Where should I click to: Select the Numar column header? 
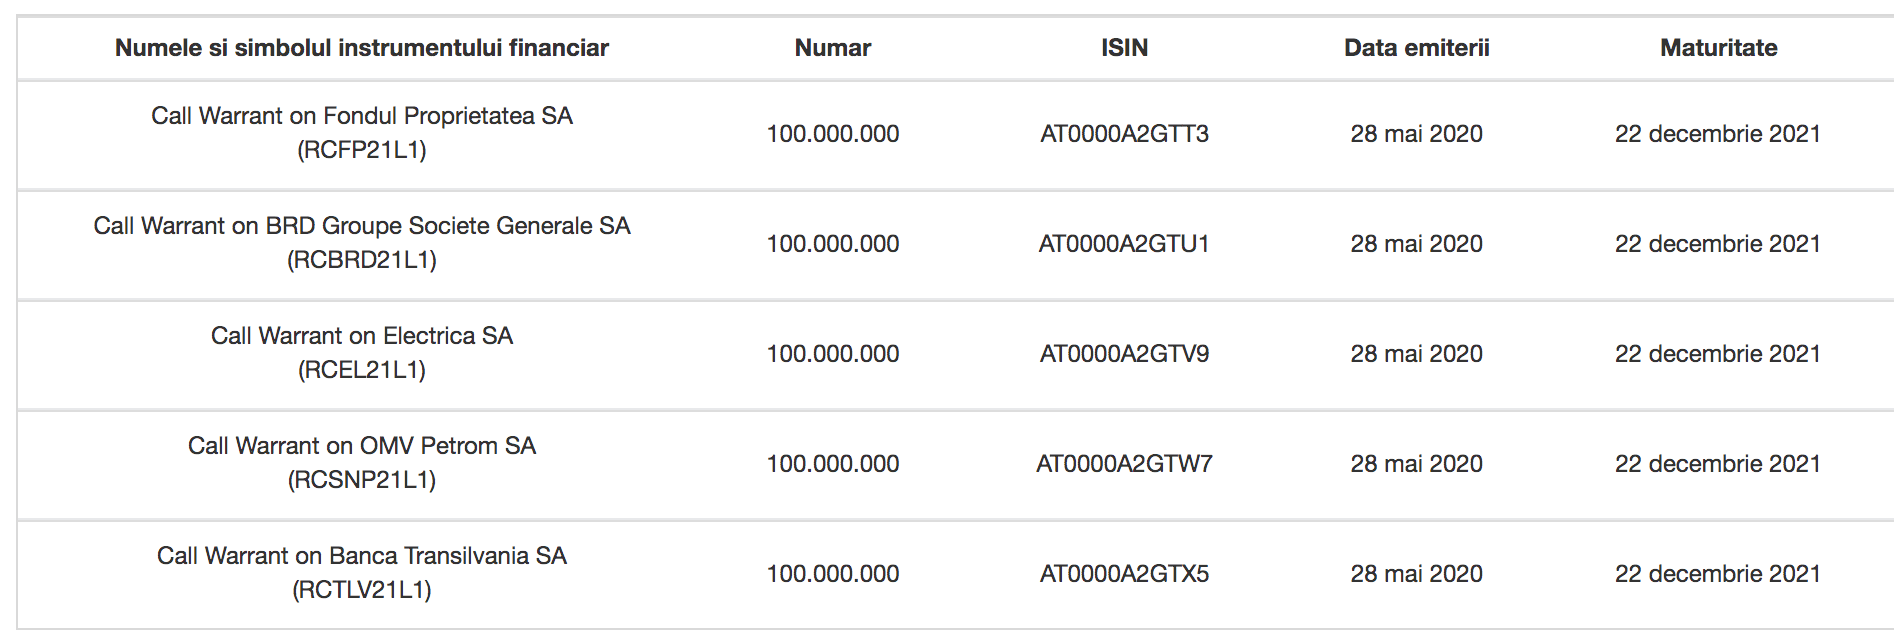pos(833,48)
